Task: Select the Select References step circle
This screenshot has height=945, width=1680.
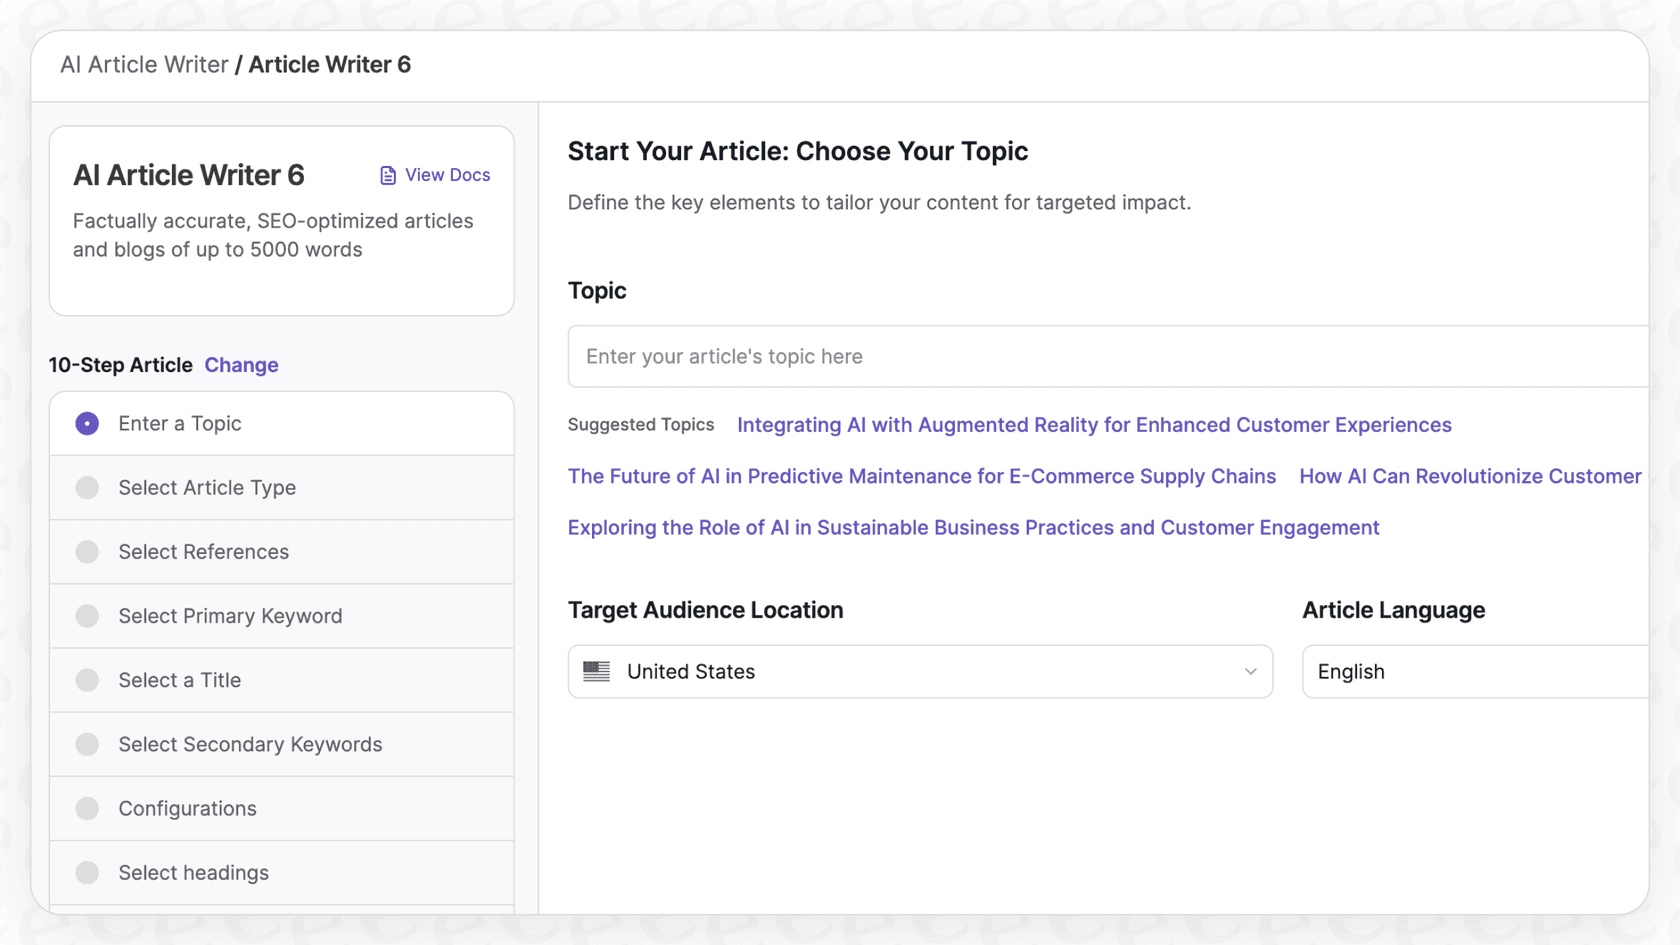Action: click(x=87, y=551)
